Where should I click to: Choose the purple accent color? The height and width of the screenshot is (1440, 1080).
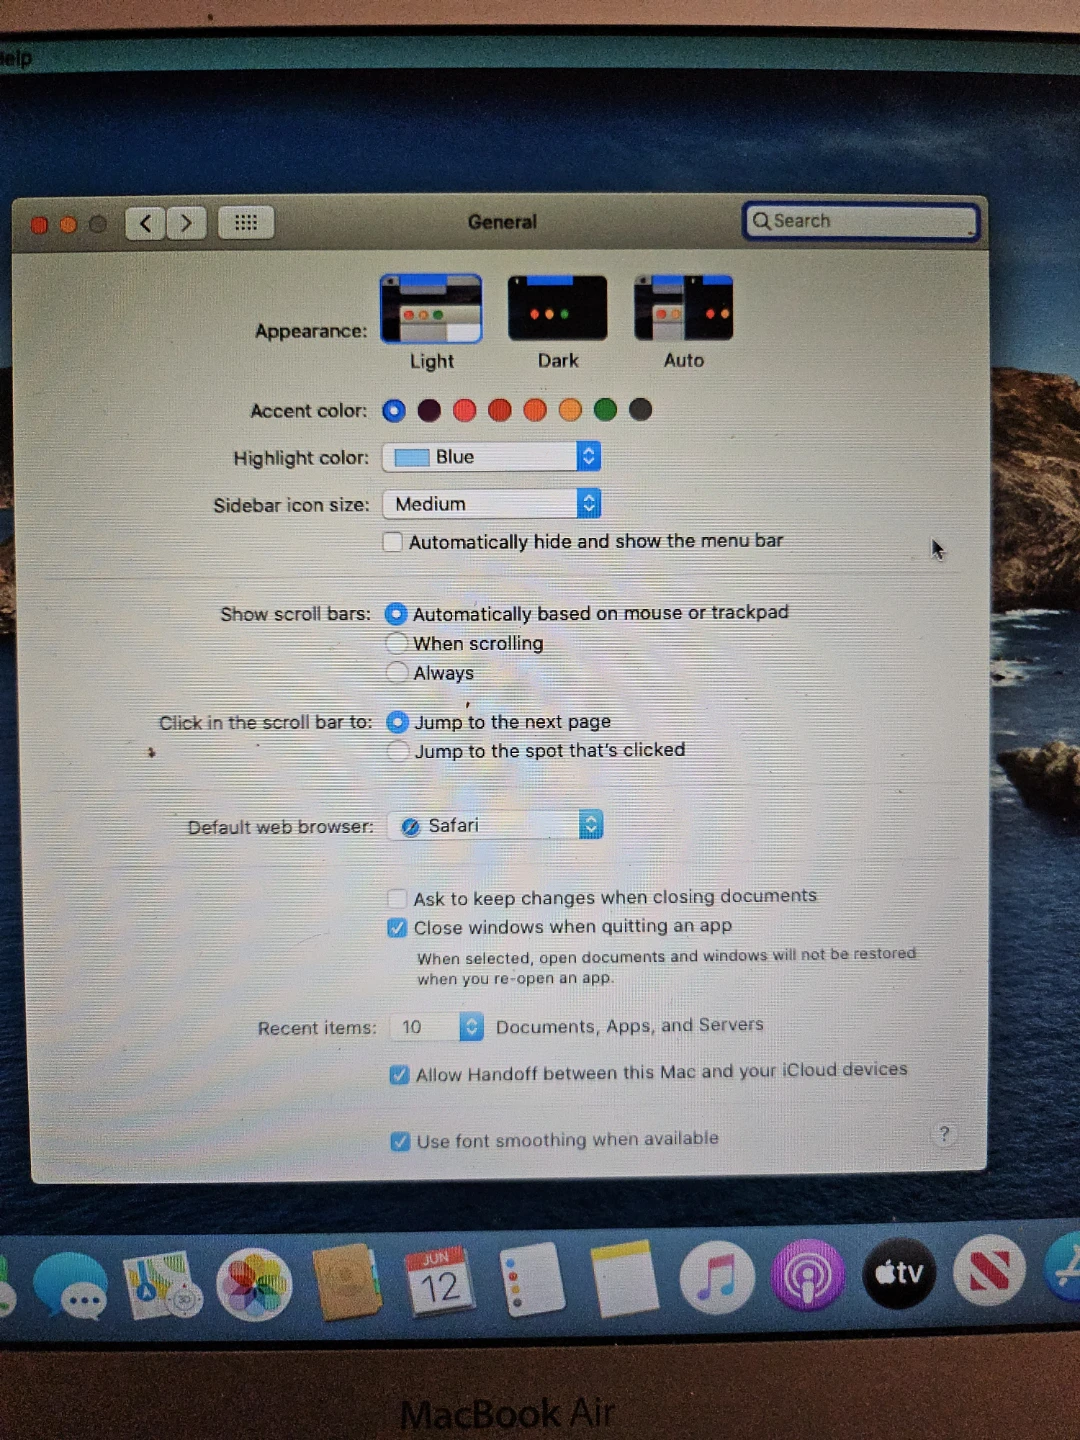pos(429,410)
